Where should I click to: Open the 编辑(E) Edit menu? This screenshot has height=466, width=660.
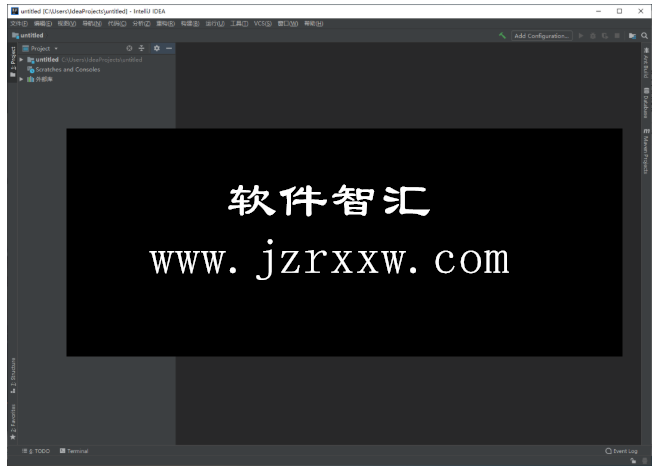[43, 24]
